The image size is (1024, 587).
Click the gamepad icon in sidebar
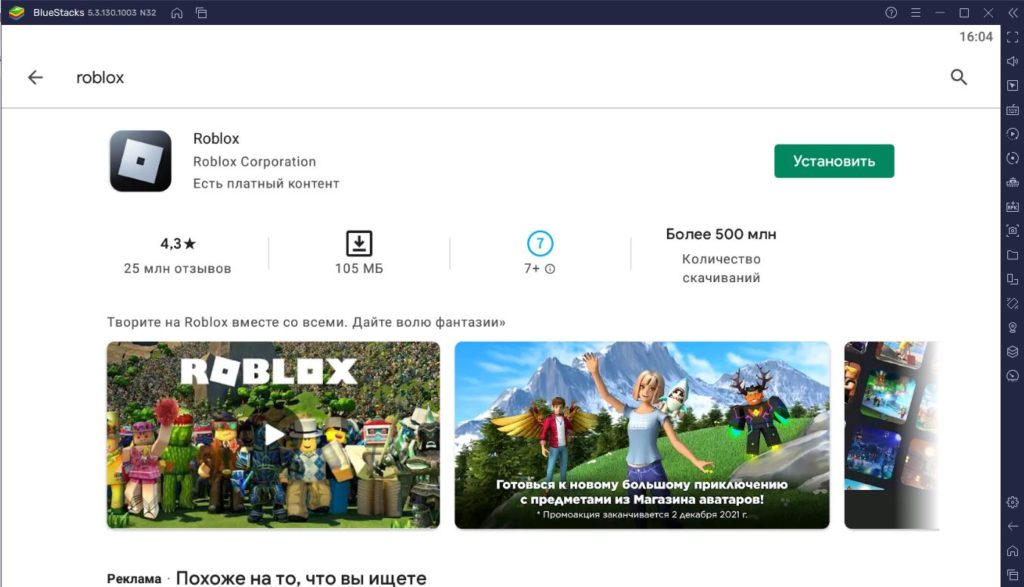(x=1012, y=182)
